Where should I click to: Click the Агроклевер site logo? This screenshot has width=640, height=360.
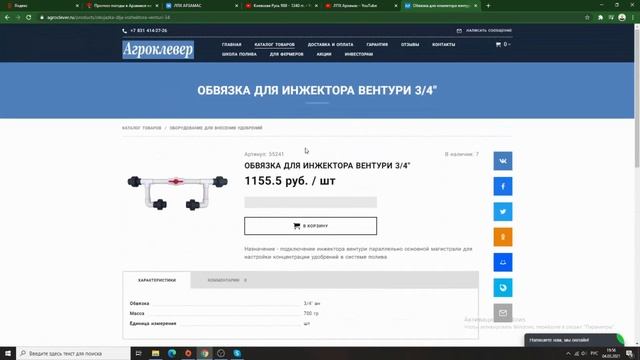pyautogui.click(x=158, y=49)
